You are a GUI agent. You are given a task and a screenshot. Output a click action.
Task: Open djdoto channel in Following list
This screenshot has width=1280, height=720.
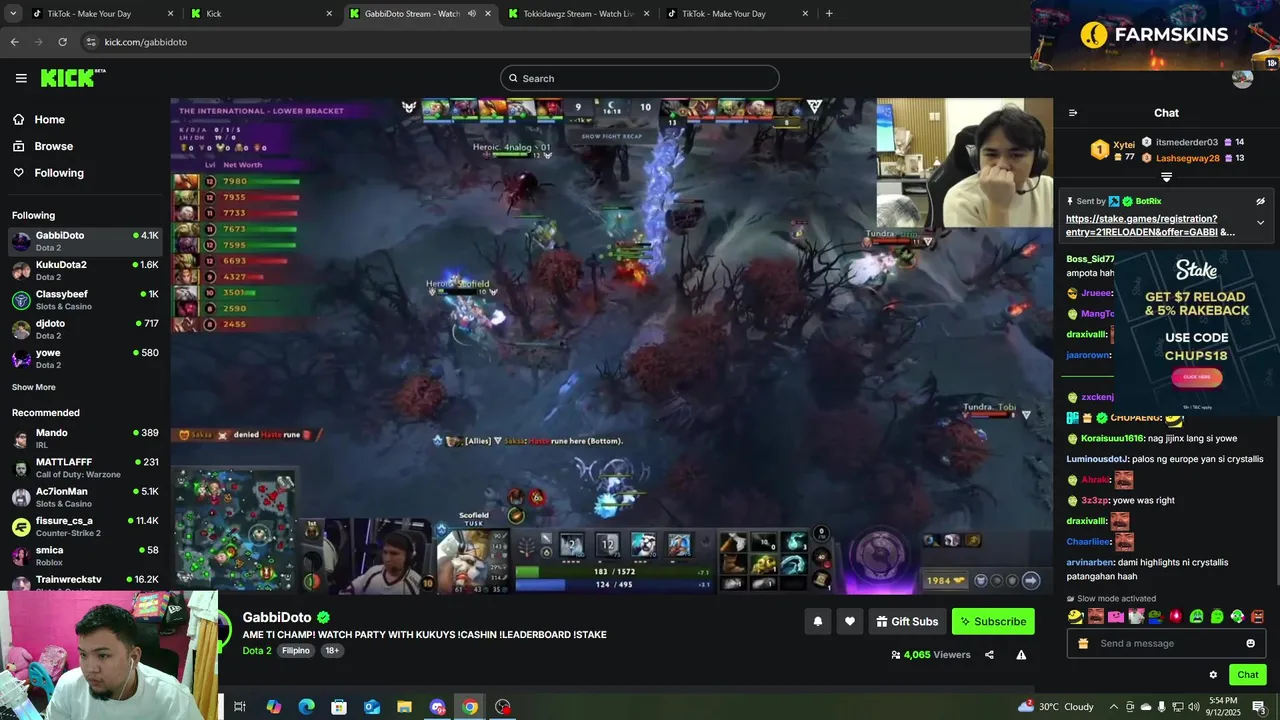85,328
